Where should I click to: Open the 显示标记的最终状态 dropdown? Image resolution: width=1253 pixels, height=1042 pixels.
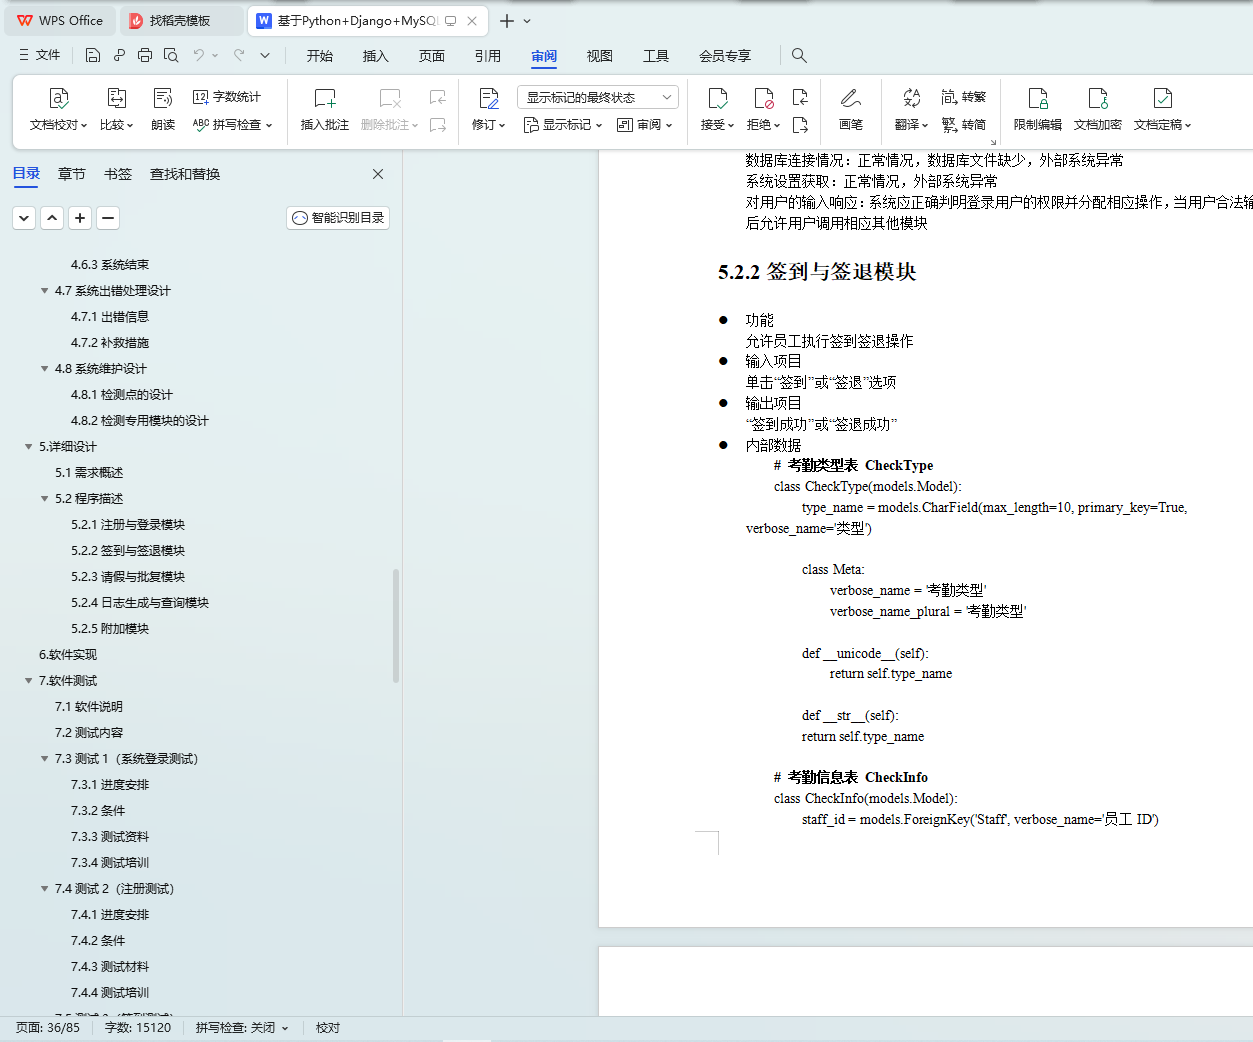(598, 97)
